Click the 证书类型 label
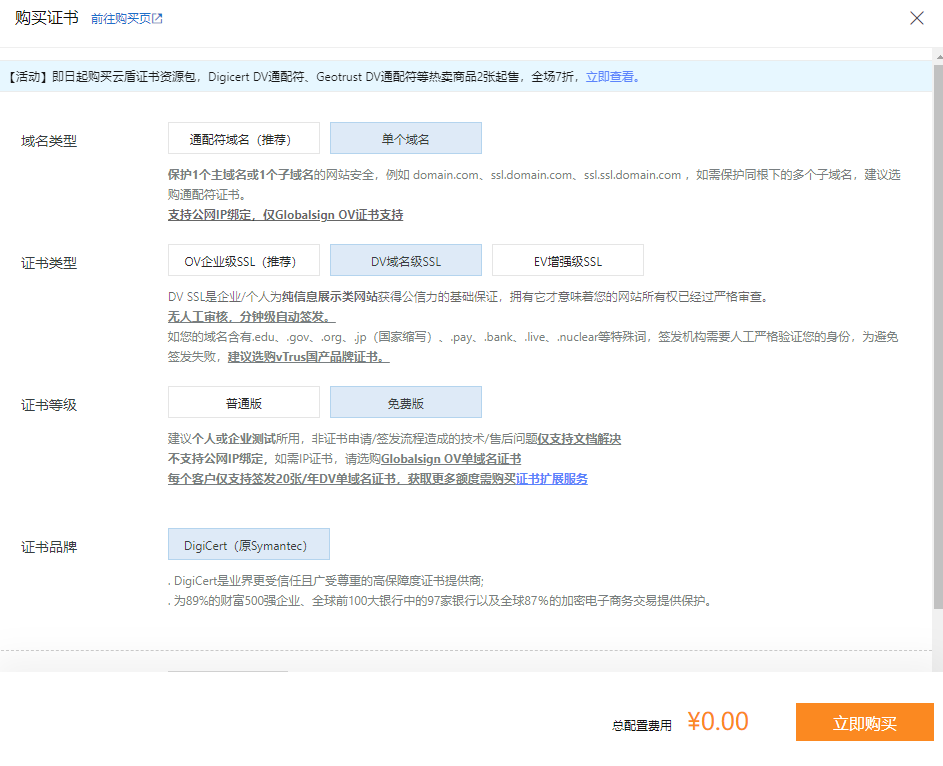Screen dimensions: 943x766 pos(49,263)
